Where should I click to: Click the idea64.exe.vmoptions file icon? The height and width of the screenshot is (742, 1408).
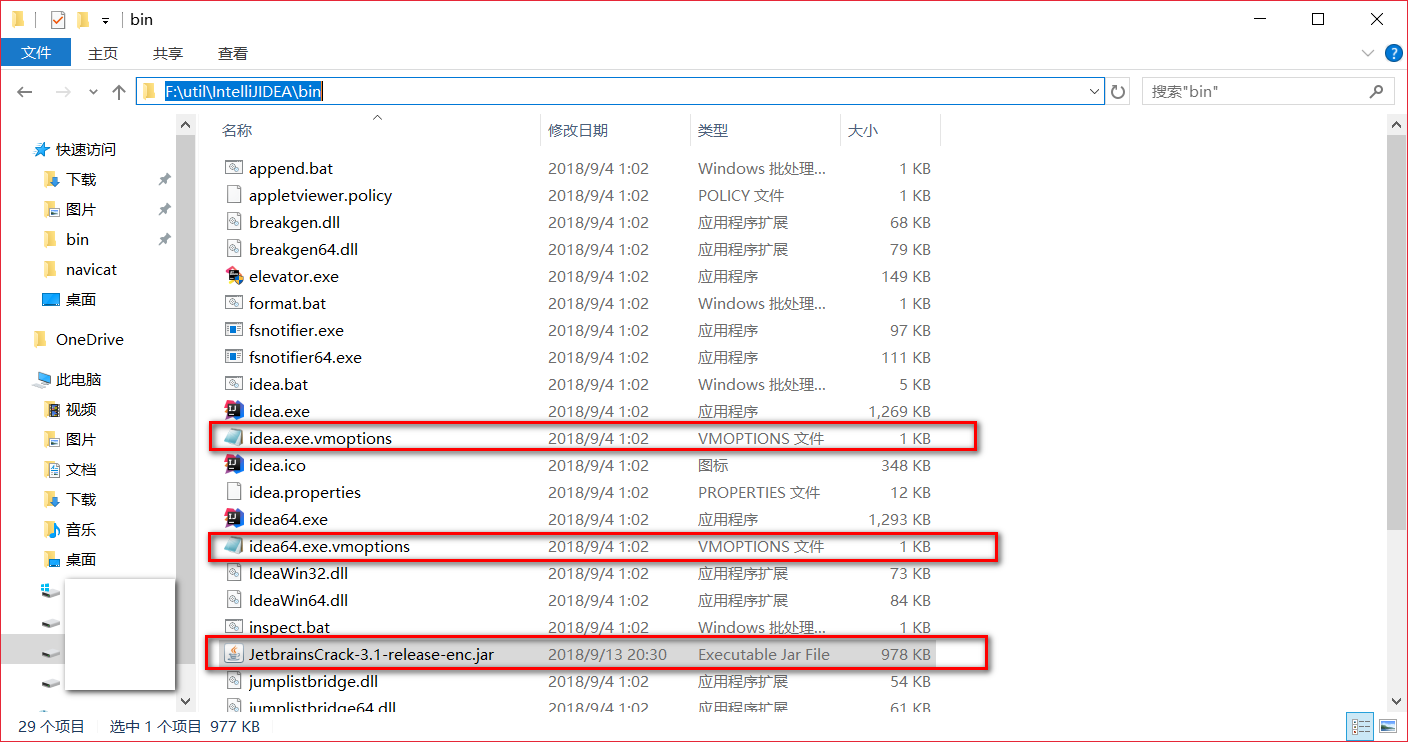[234, 546]
